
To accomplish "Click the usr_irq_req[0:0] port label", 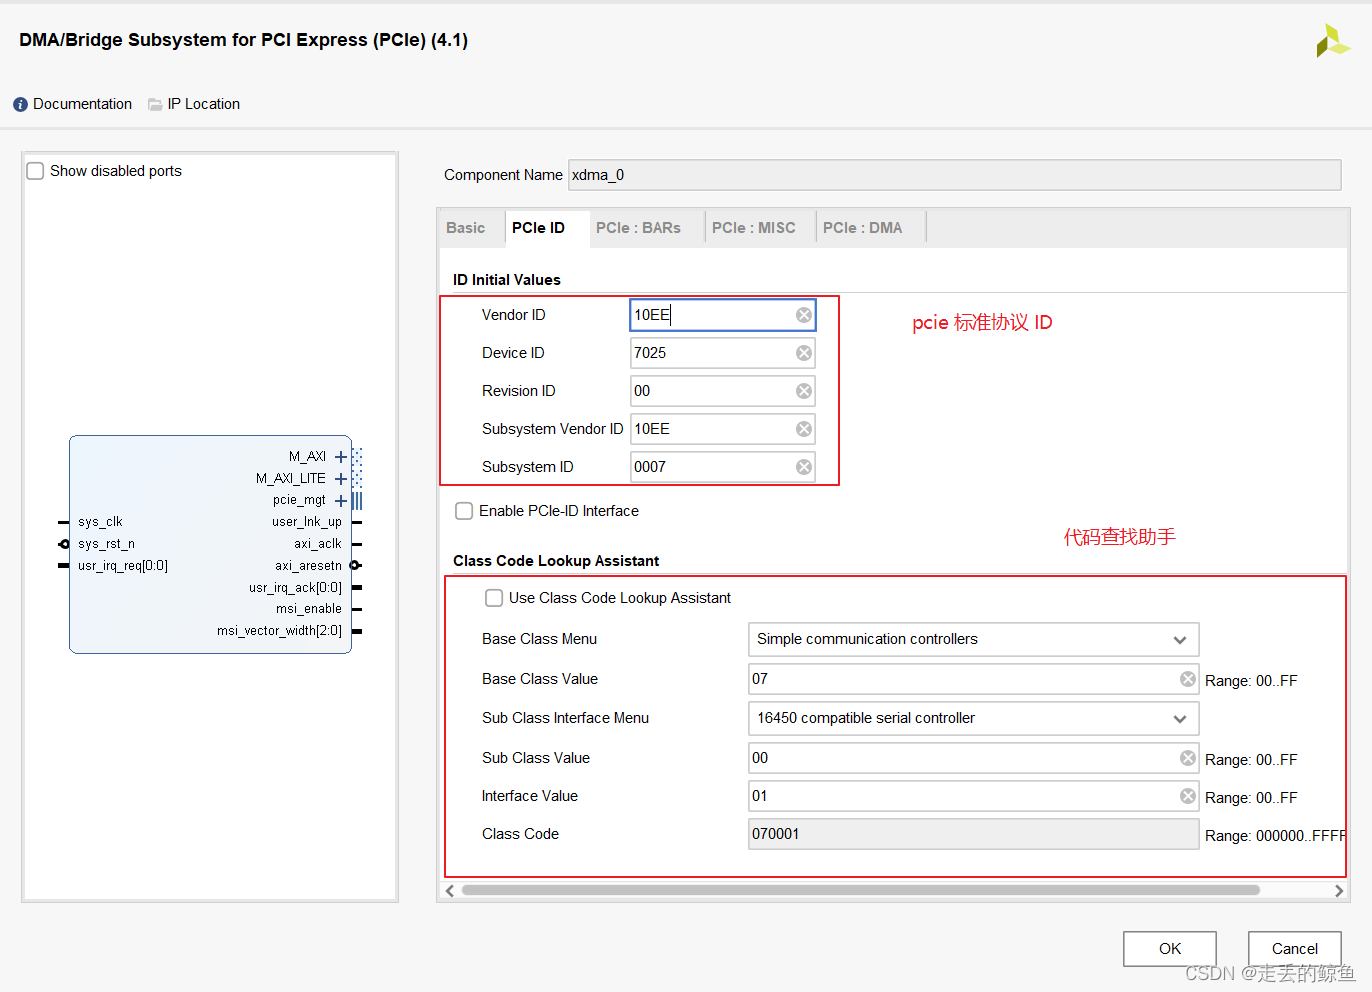I will pyautogui.click(x=123, y=566).
